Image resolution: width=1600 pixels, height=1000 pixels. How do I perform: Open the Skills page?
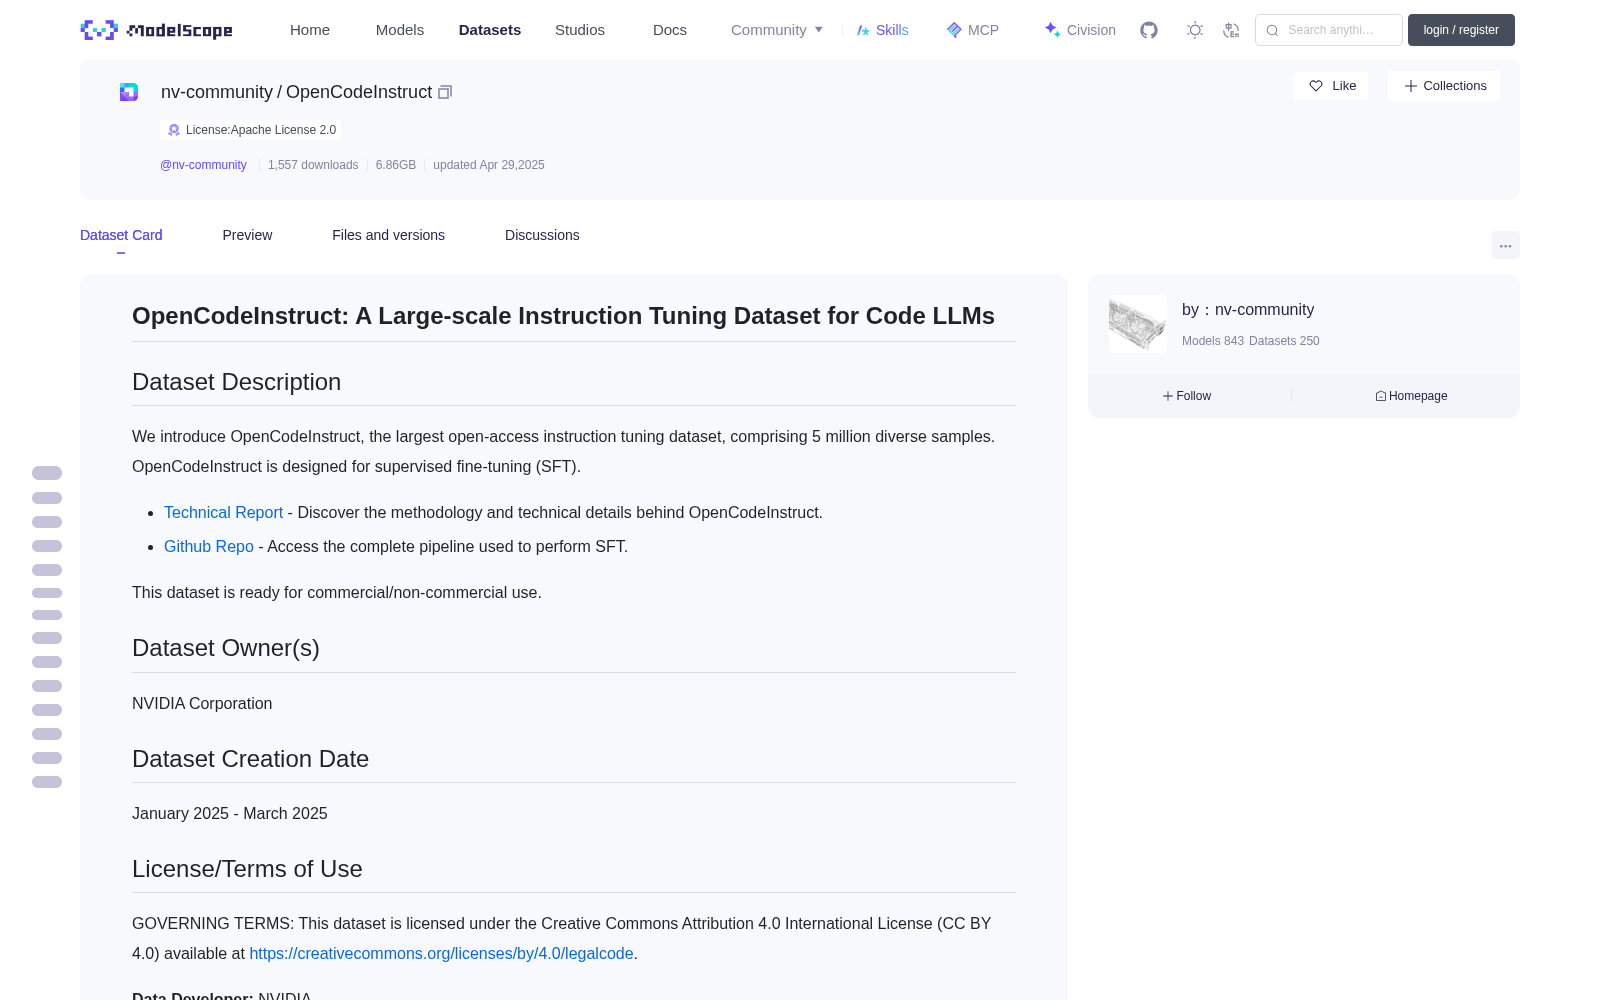882,30
